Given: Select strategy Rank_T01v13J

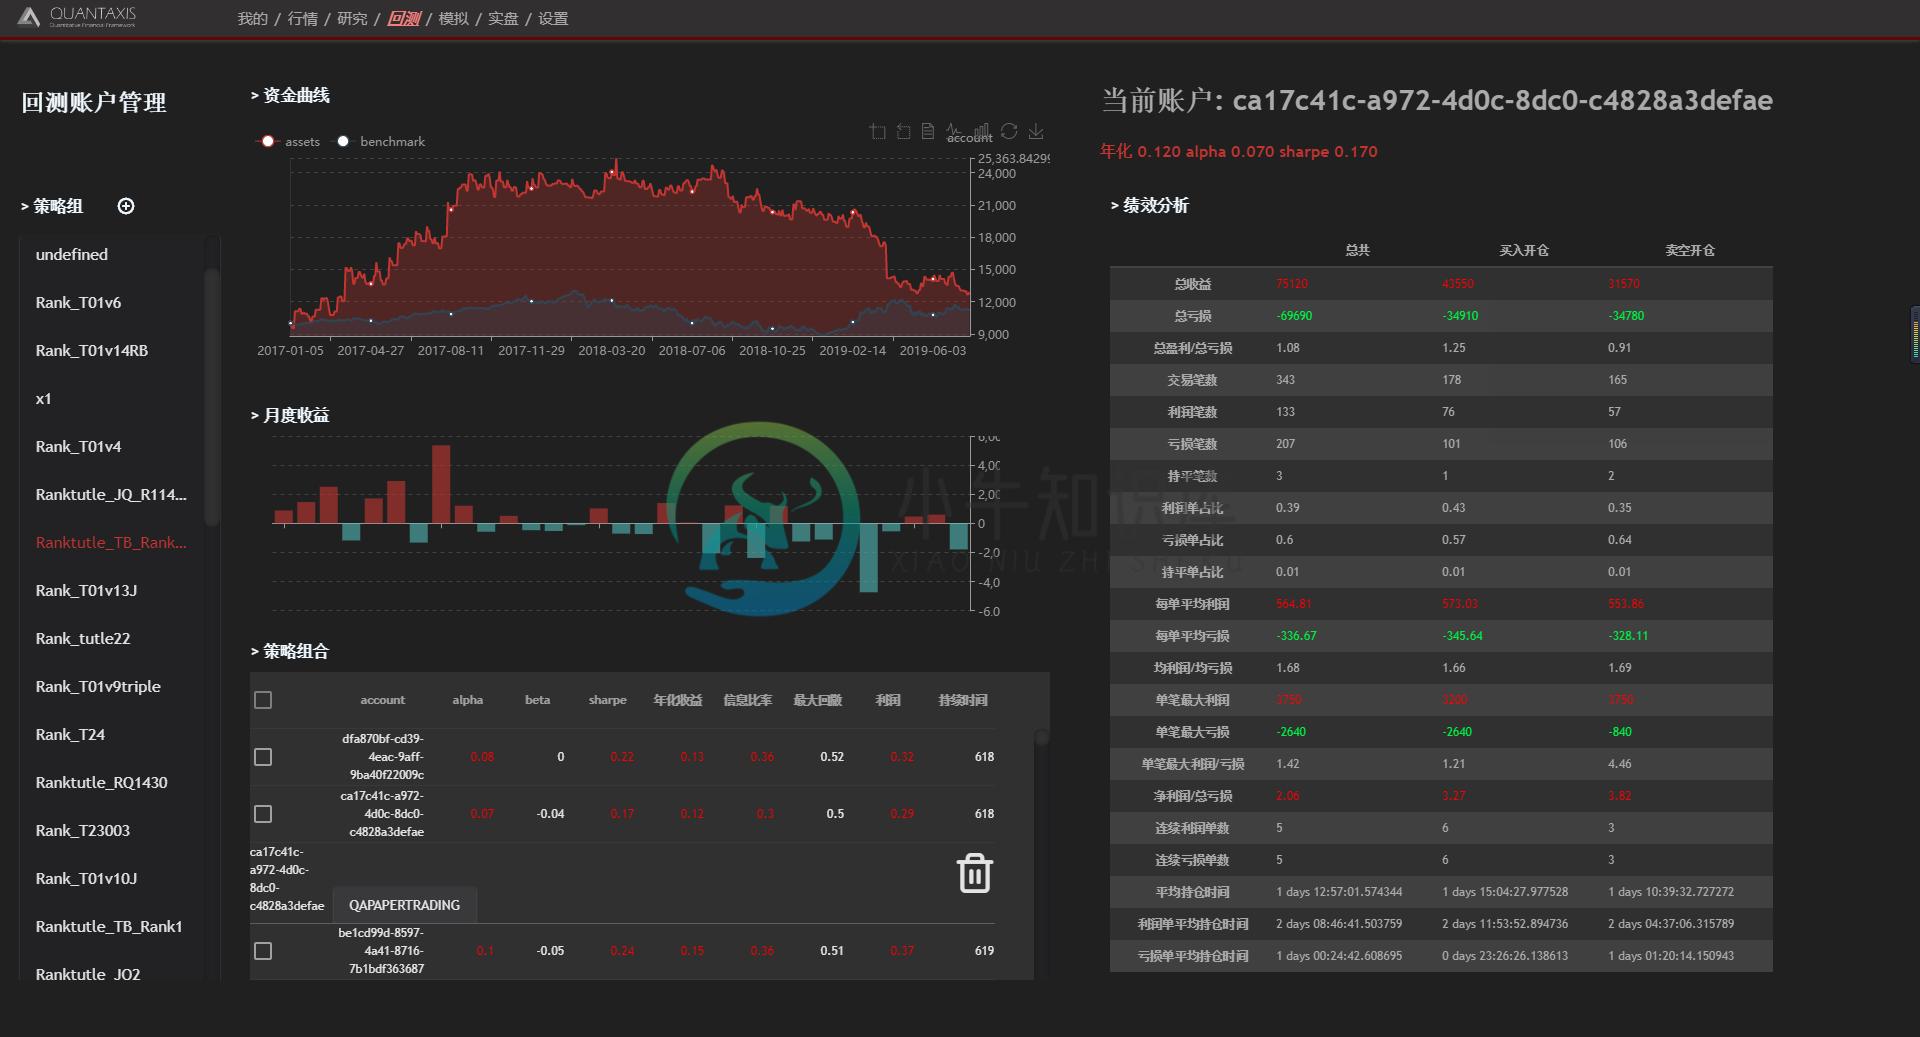Looking at the screenshot, I should [86, 591].
